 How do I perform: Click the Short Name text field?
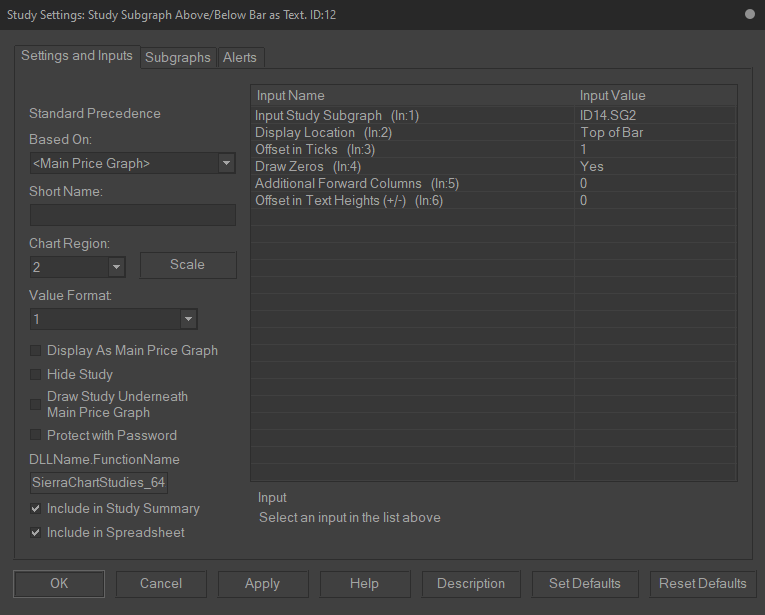[133, 215]
